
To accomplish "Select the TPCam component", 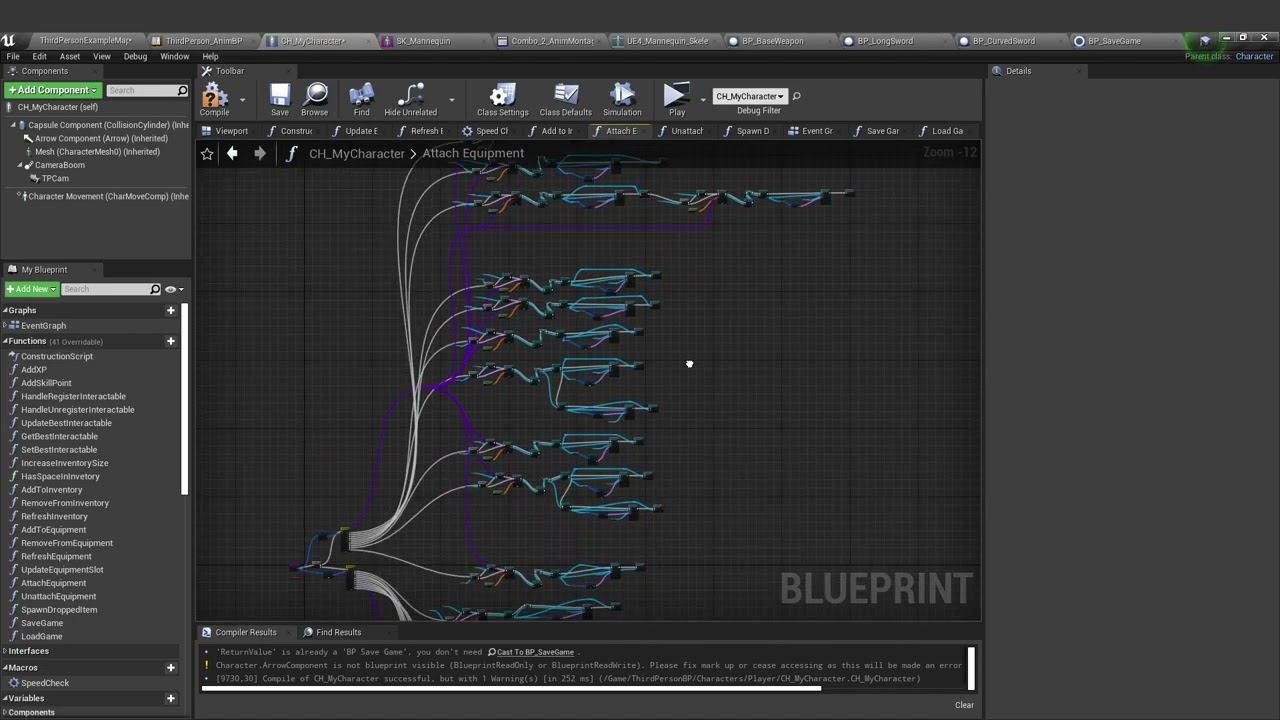I will click(x=55, y=178).
